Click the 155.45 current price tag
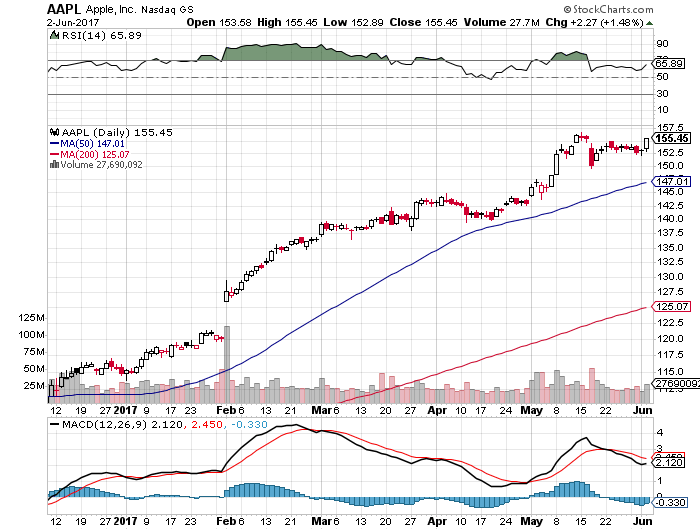The width and height of the screenshot is (700, 530). [668, 138]
